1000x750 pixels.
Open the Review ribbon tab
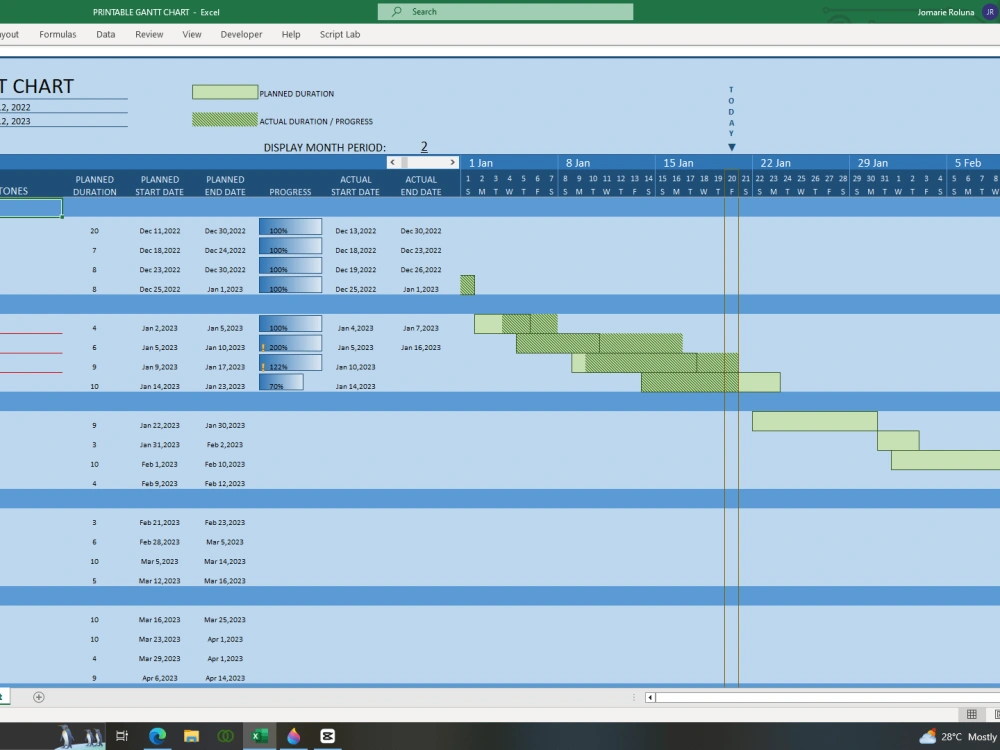pos(149,34)
